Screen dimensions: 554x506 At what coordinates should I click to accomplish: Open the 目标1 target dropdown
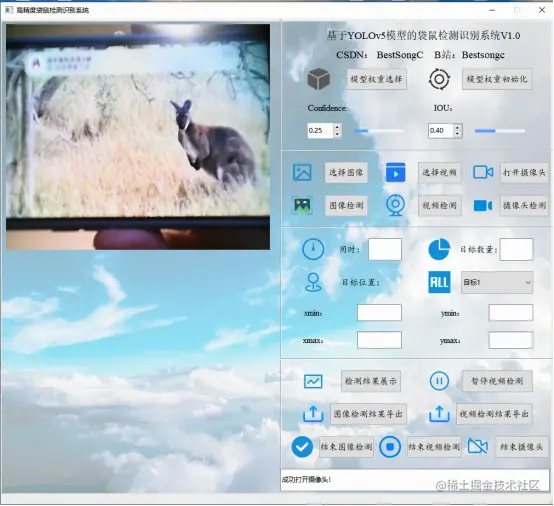point(497,282)
